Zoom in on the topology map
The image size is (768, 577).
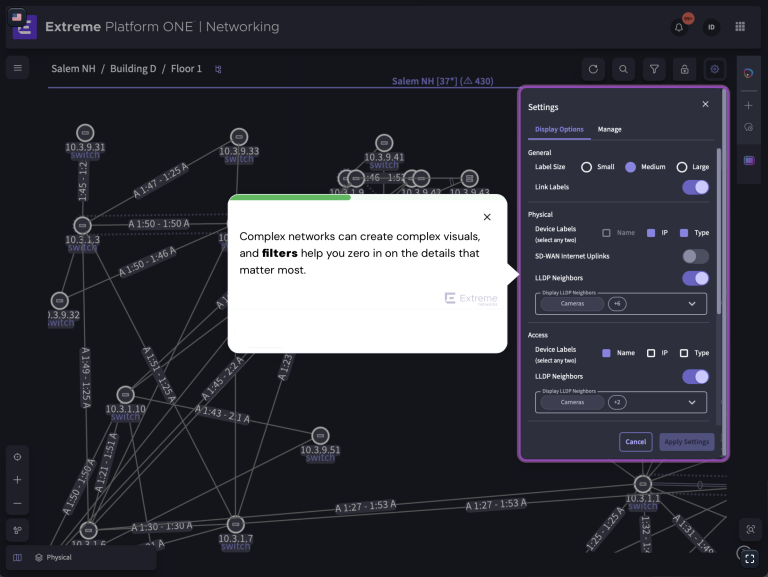(17, 480)
